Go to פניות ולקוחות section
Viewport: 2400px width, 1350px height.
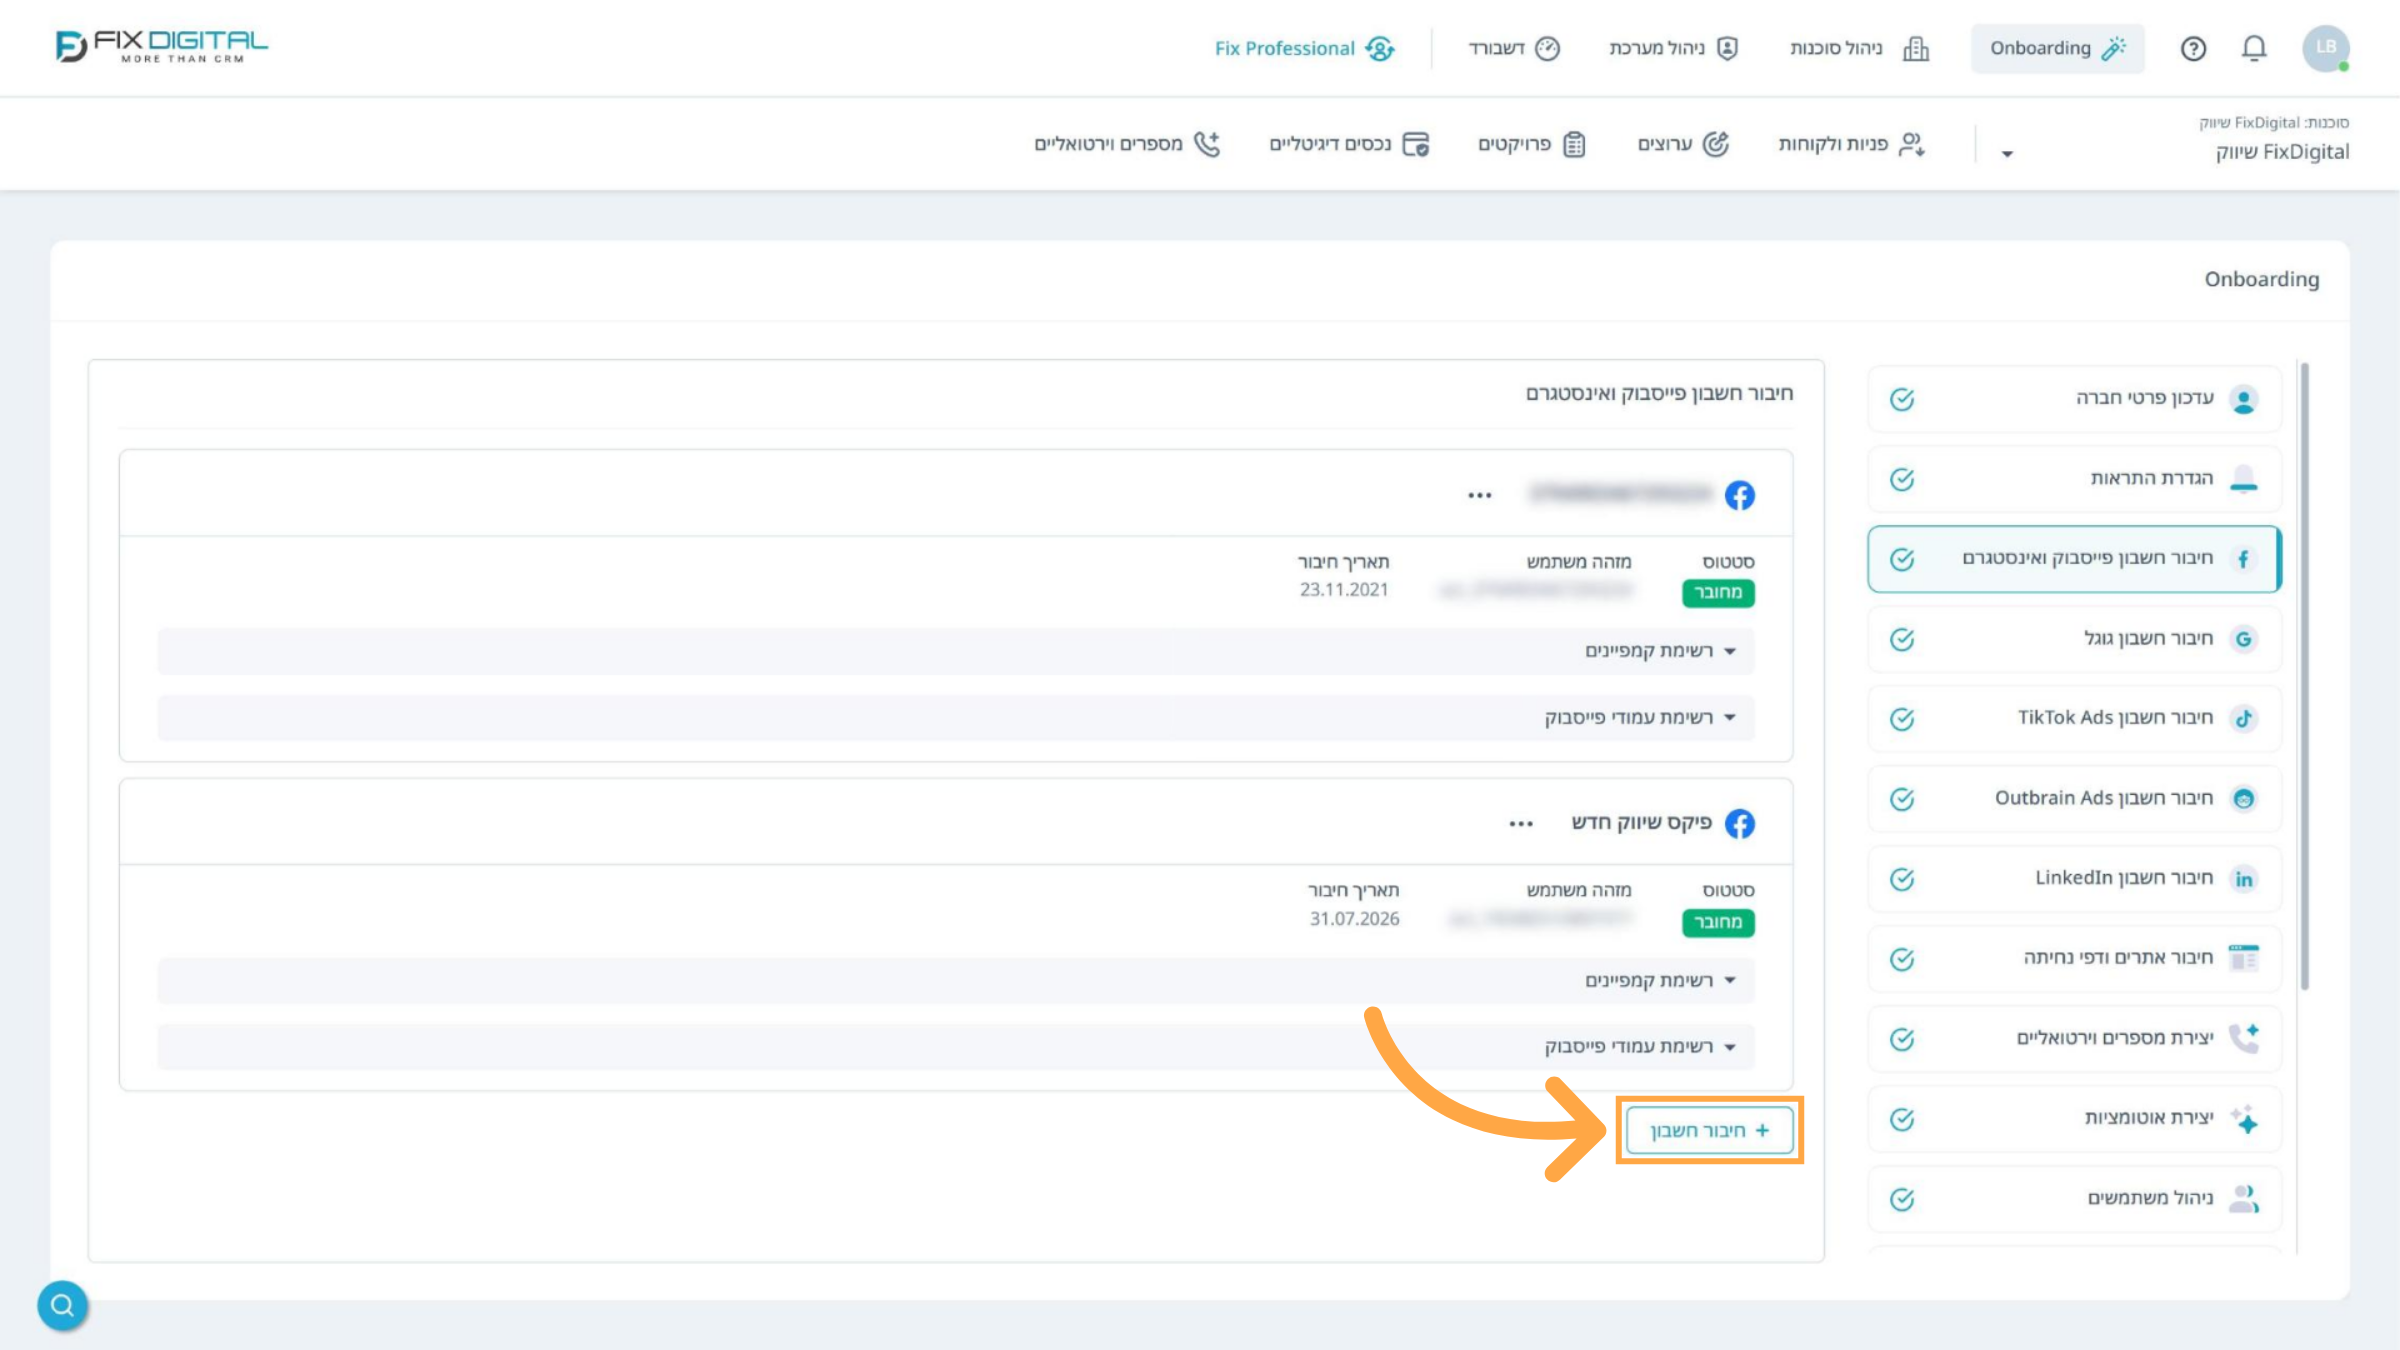[1852, 144]
